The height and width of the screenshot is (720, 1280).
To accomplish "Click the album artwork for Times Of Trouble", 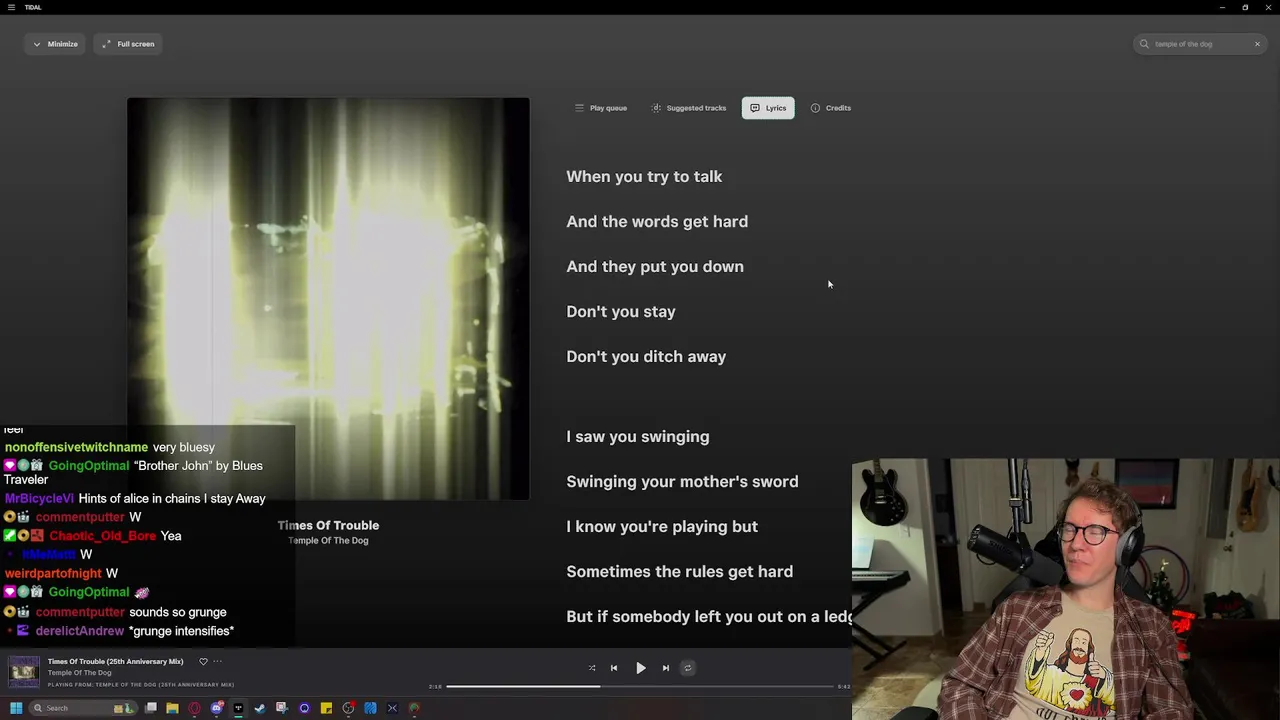I will coord(328,298).
